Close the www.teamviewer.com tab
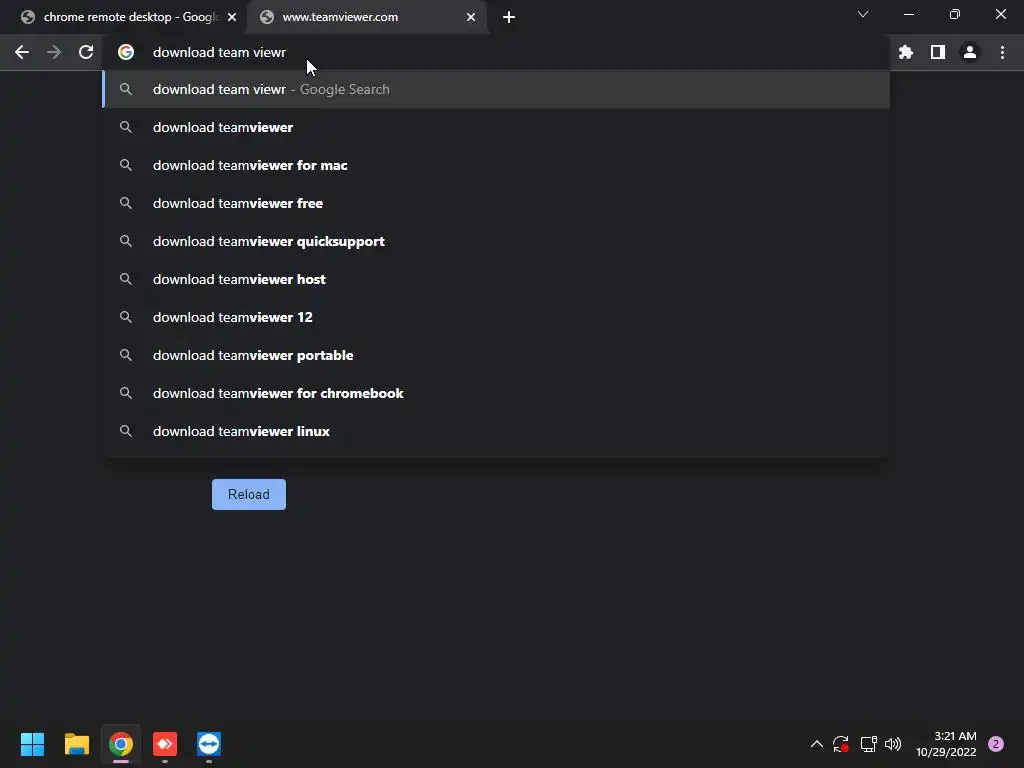This screenshot has width=1024, height=768. tap(471, 17)
